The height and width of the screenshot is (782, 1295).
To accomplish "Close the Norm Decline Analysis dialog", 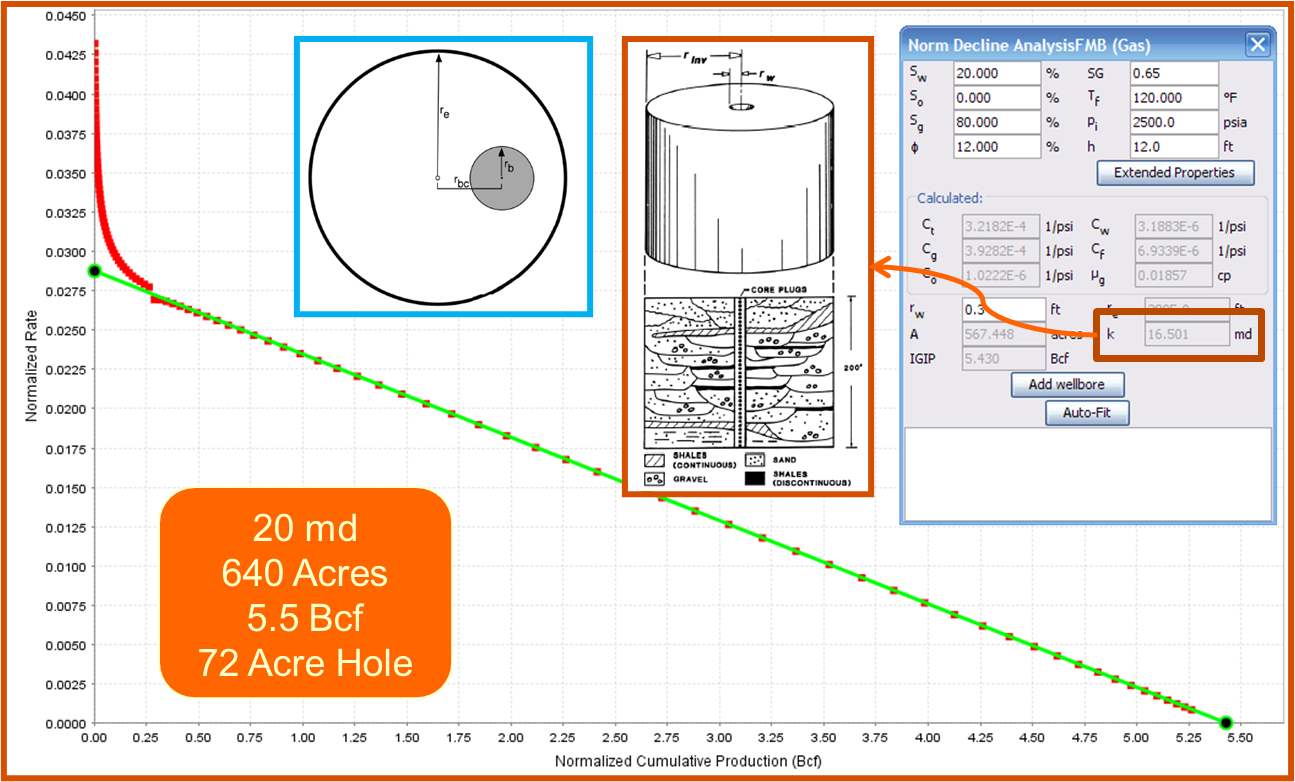I will click(x=1257, y=45).
